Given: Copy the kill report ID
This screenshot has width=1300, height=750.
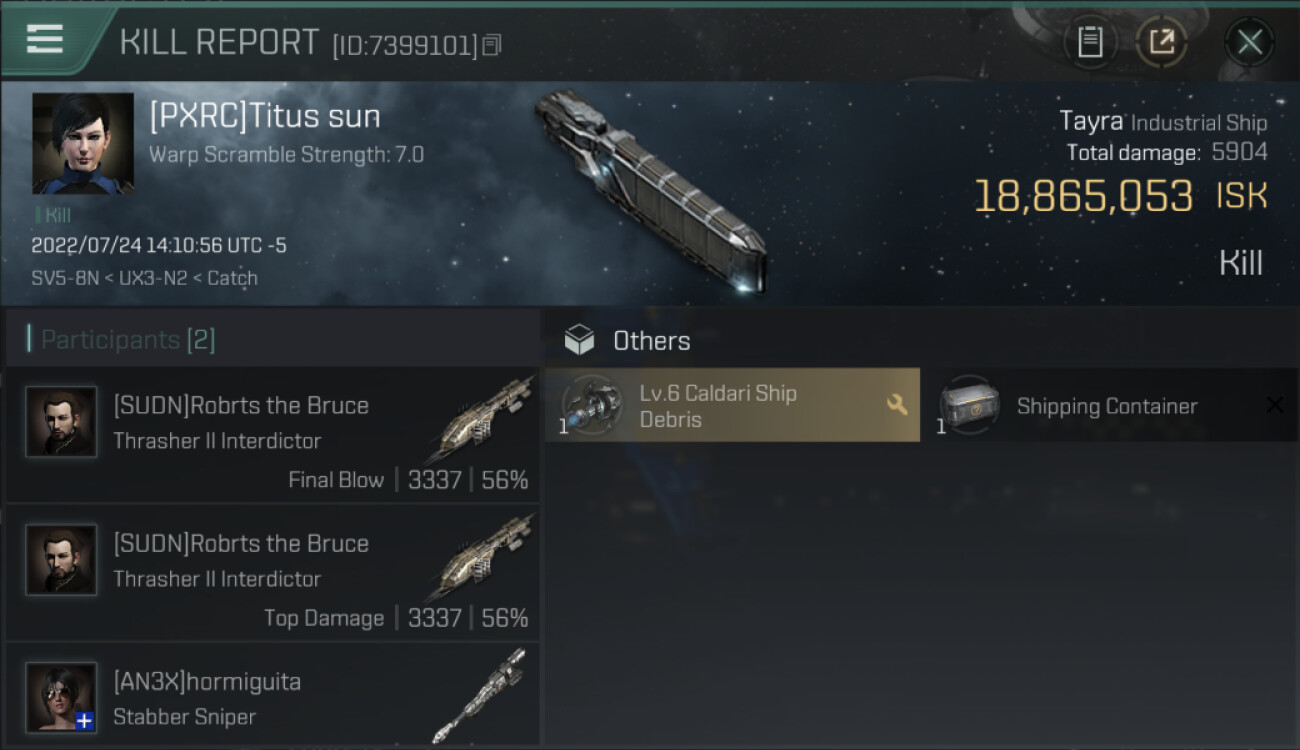Looking at the screenshot, I should point(492,45).
